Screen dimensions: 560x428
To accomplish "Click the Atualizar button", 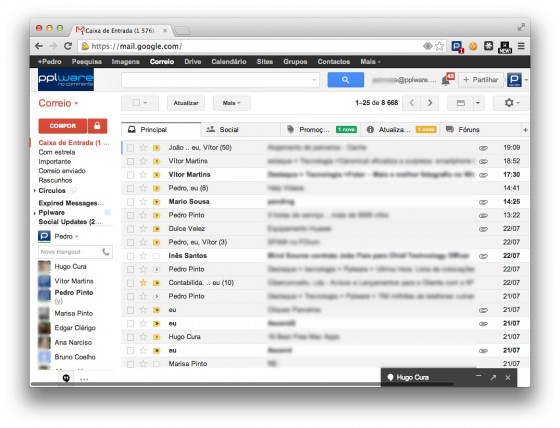I will click(186, 103).
